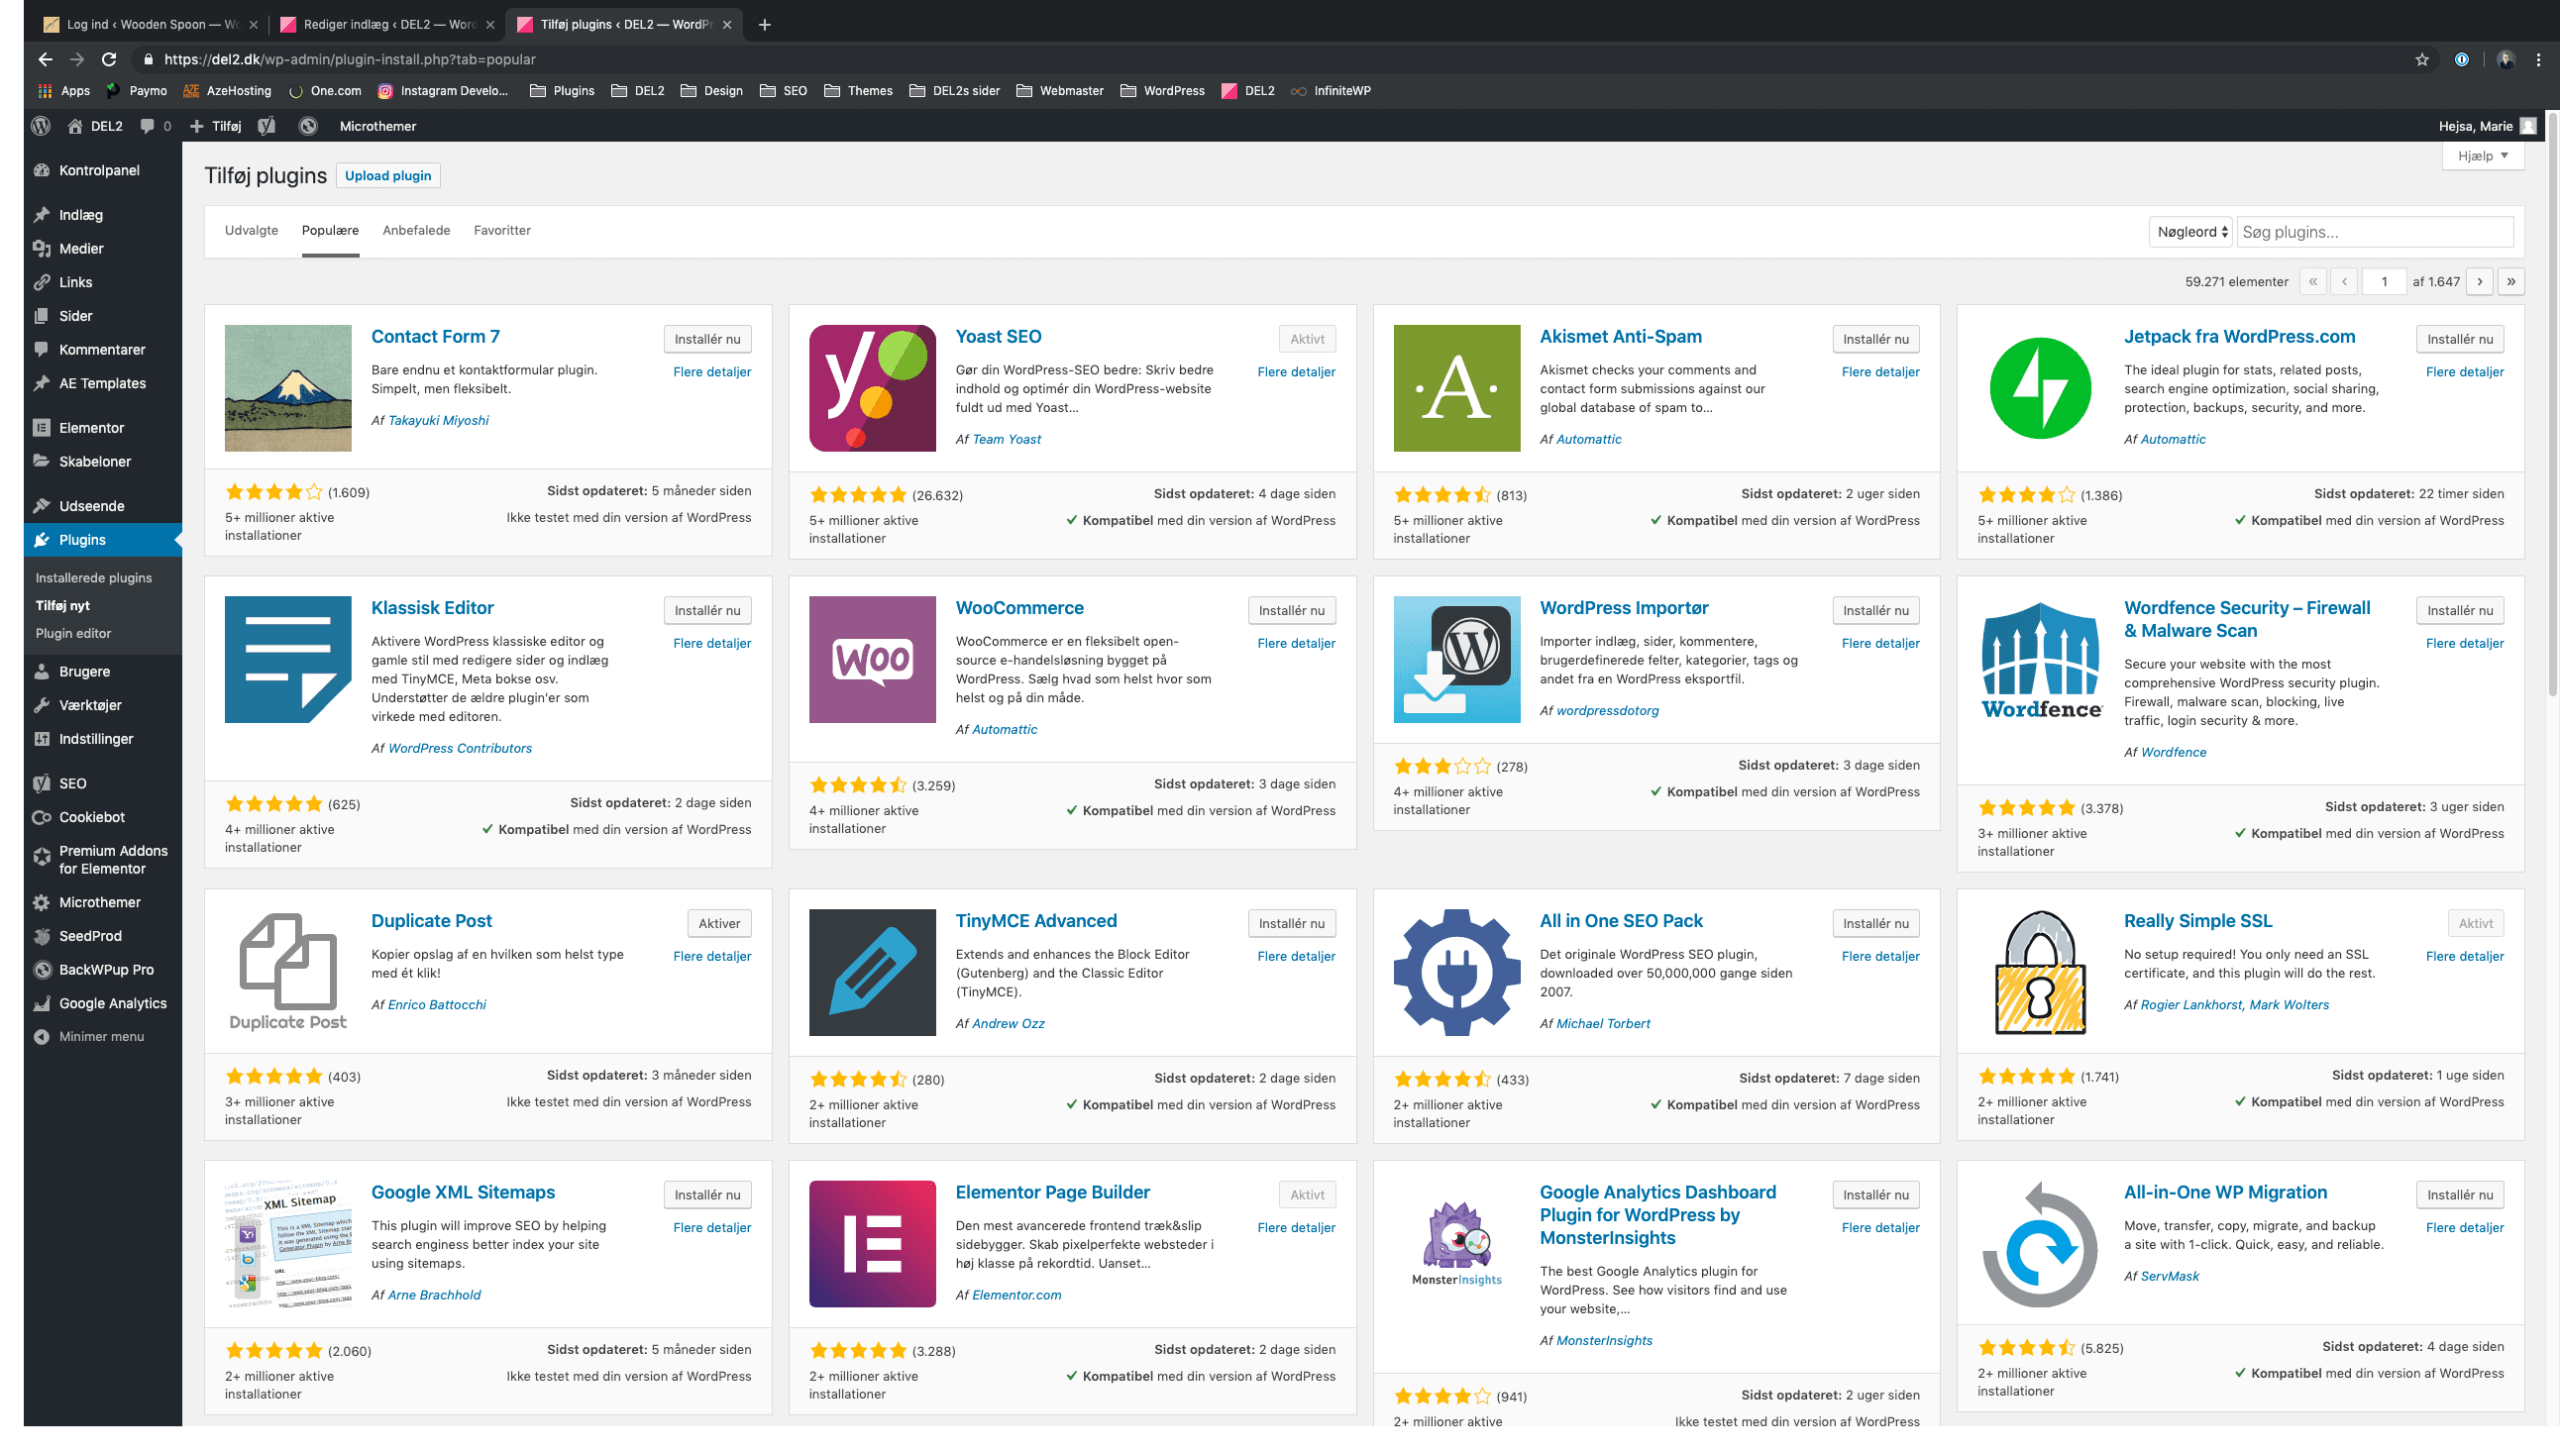The image size is (2560, 1454).
Task: Bookmark page with star icon
Action: pyautogui.click(x=2422, y=59)
